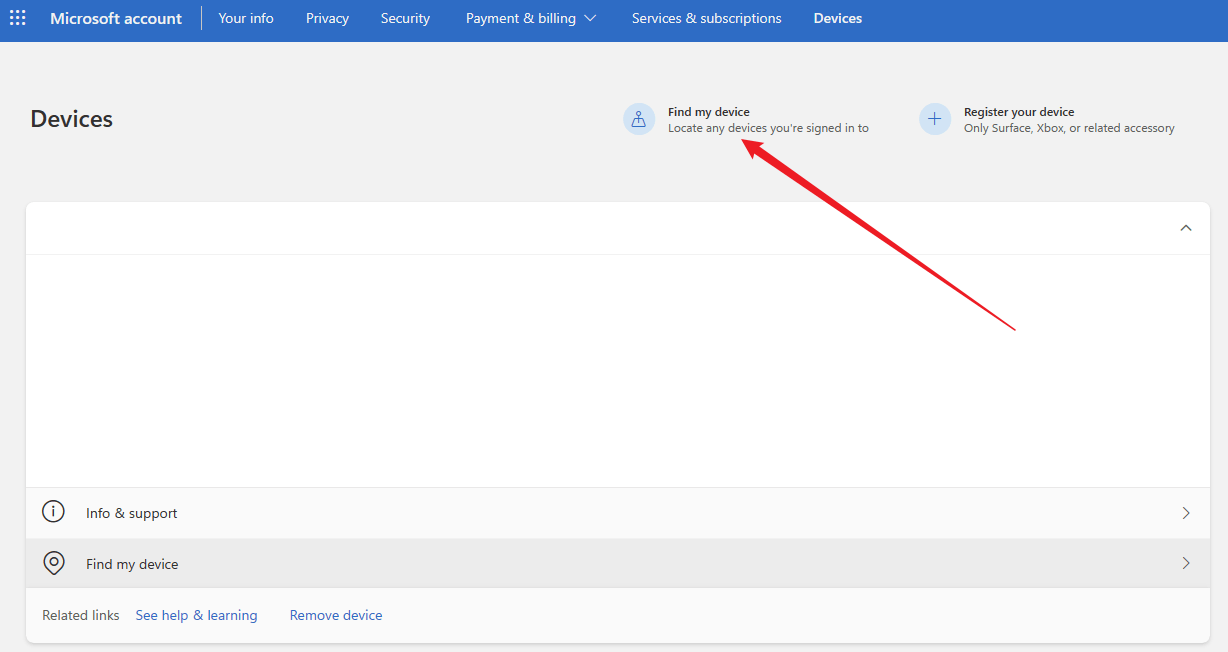Click the Devices page heading
This screenshot has height=652, width=1228.
pos(72,119)
